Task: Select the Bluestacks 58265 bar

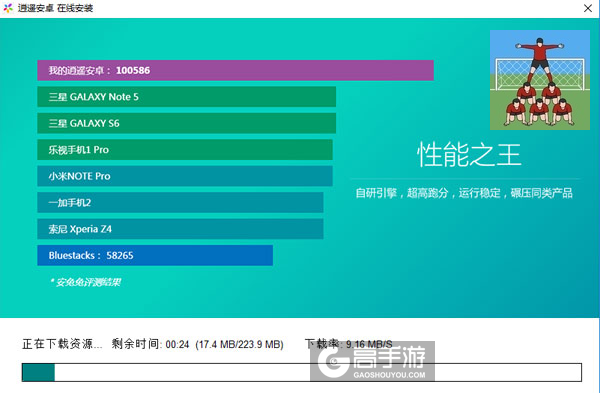Action: tap(155, 255)
